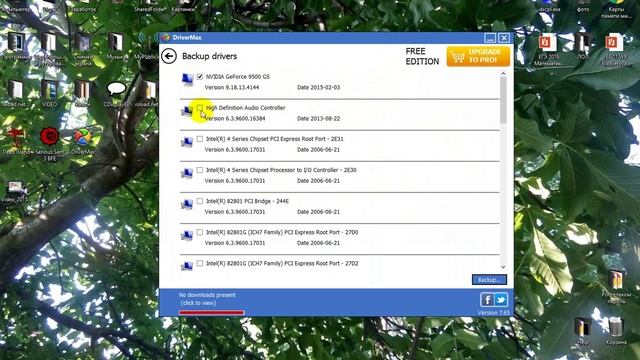Viewport: 640px width, 360px height.
Task: Click the driver list scrollbar thumb
Action: 503,100
